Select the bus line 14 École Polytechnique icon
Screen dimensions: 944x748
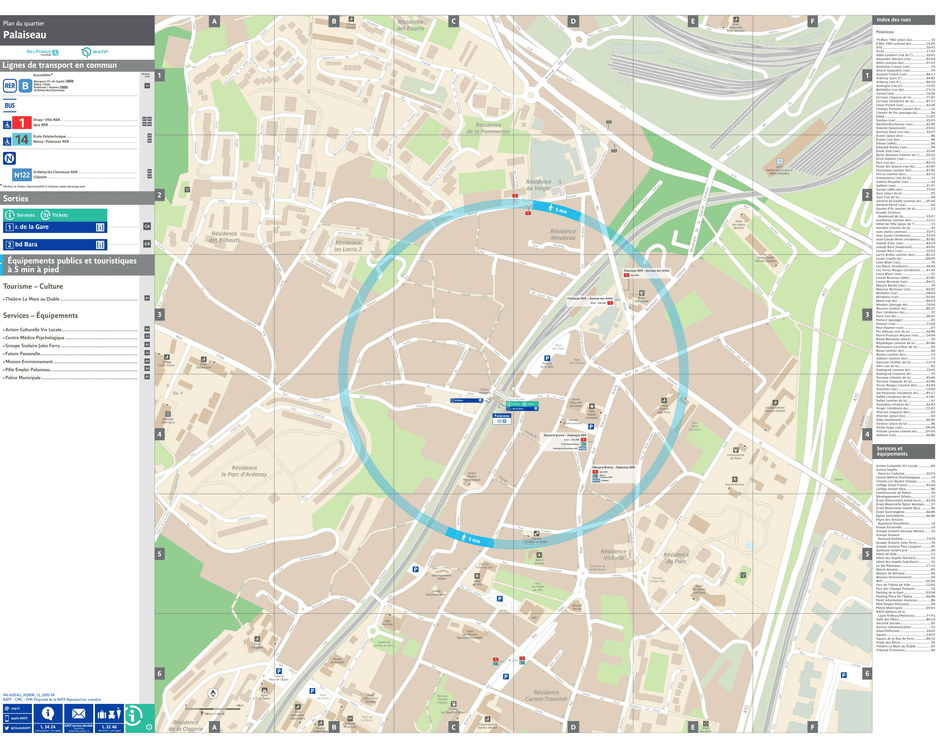22,139
